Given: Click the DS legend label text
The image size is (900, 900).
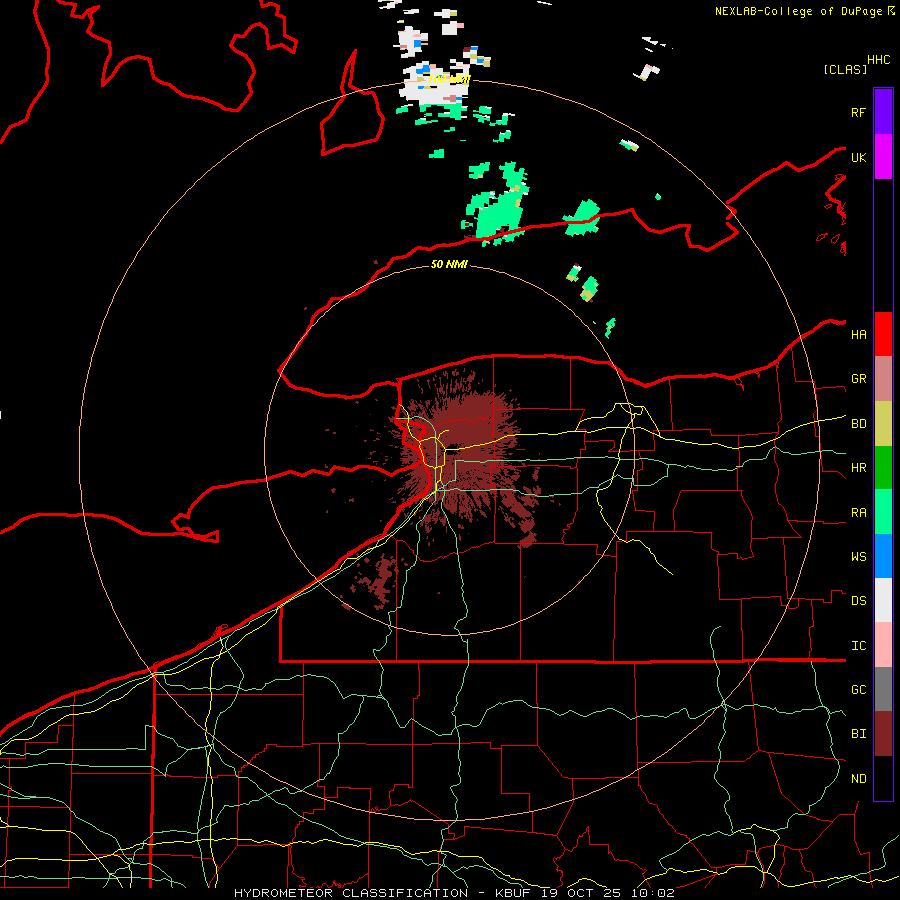Looking at the screenshot, I should coord(858,601).
